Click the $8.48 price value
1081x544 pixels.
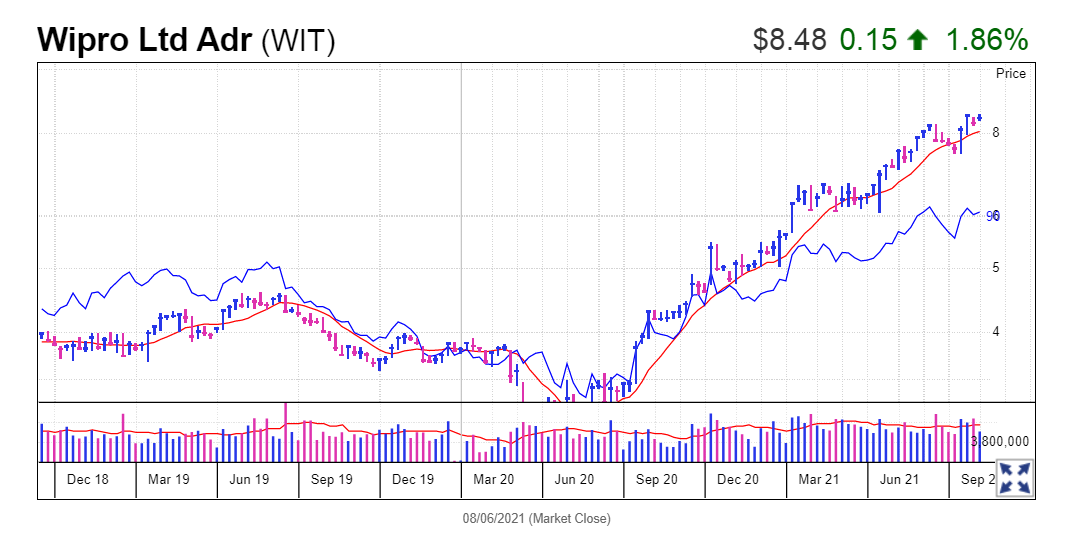[789, 40]
